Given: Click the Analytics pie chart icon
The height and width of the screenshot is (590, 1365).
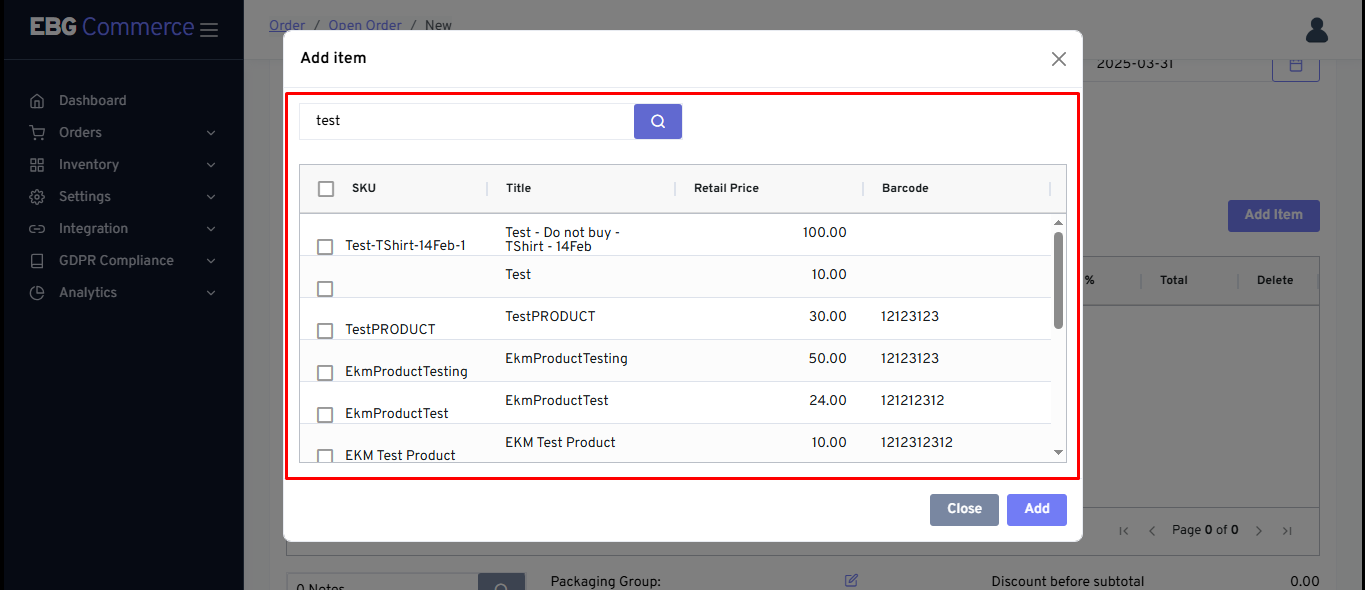Looking at the screenshot, I should (37, 293).
